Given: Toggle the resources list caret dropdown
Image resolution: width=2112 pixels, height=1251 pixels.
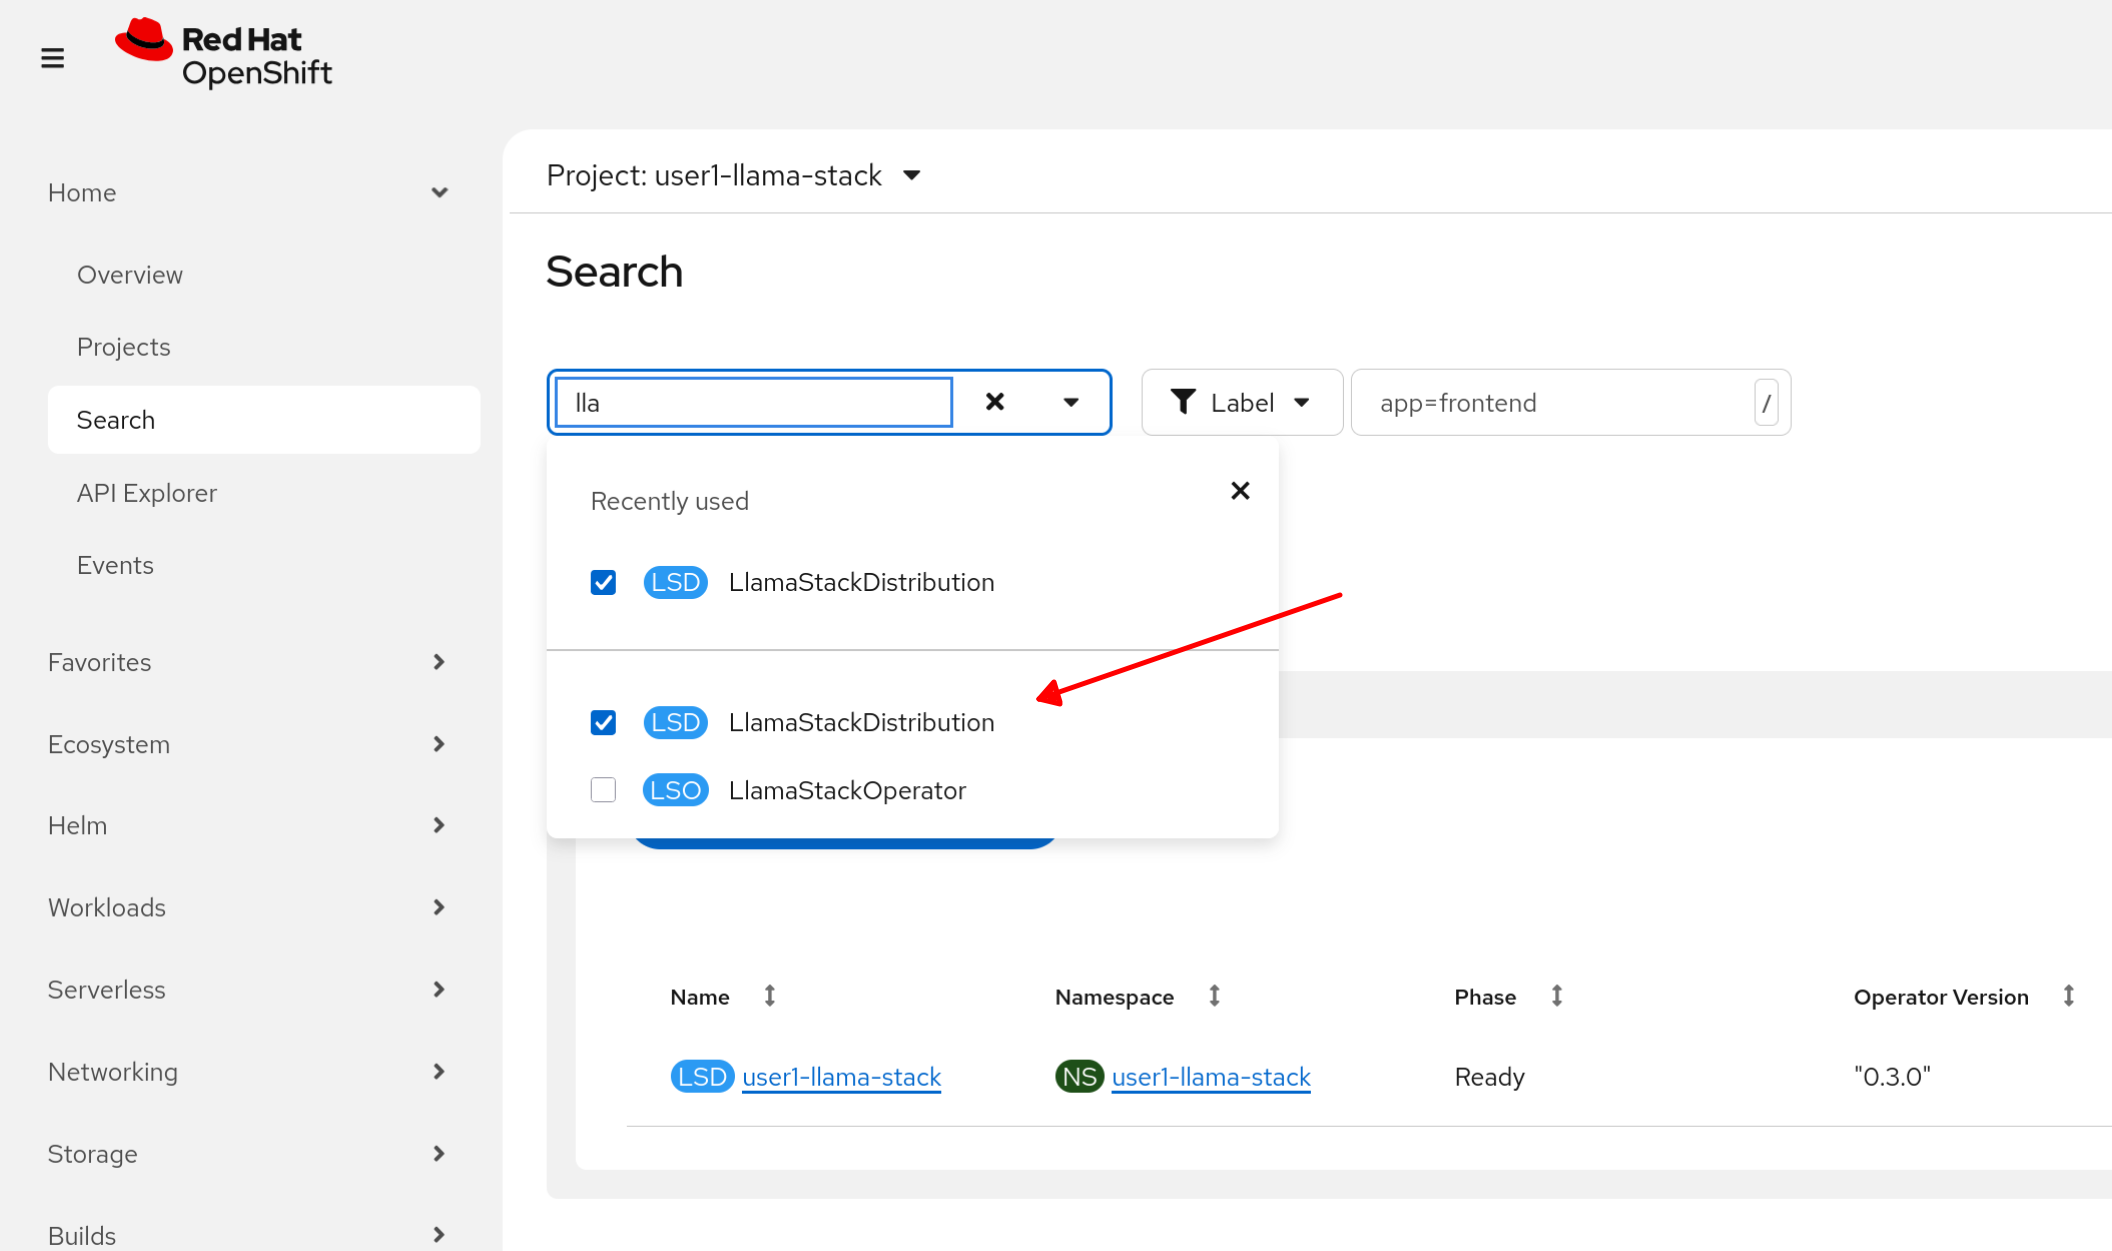Looking at the screenshot, I should [x=1071, y=402].
